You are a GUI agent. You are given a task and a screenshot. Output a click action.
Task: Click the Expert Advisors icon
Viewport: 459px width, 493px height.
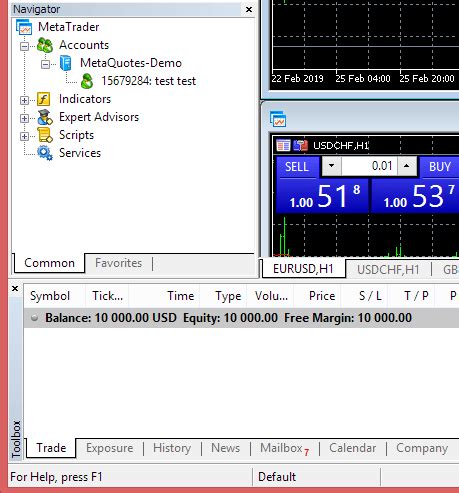(x=45, y=117)
